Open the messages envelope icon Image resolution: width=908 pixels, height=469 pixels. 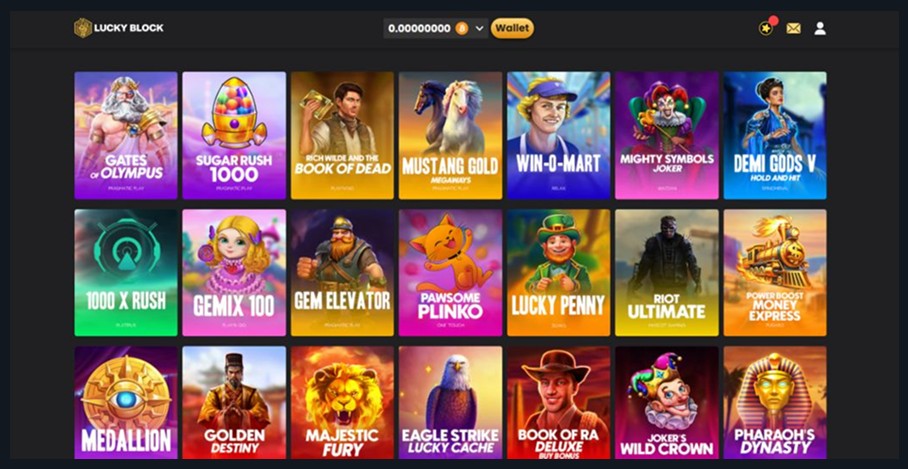coord(793,28)
